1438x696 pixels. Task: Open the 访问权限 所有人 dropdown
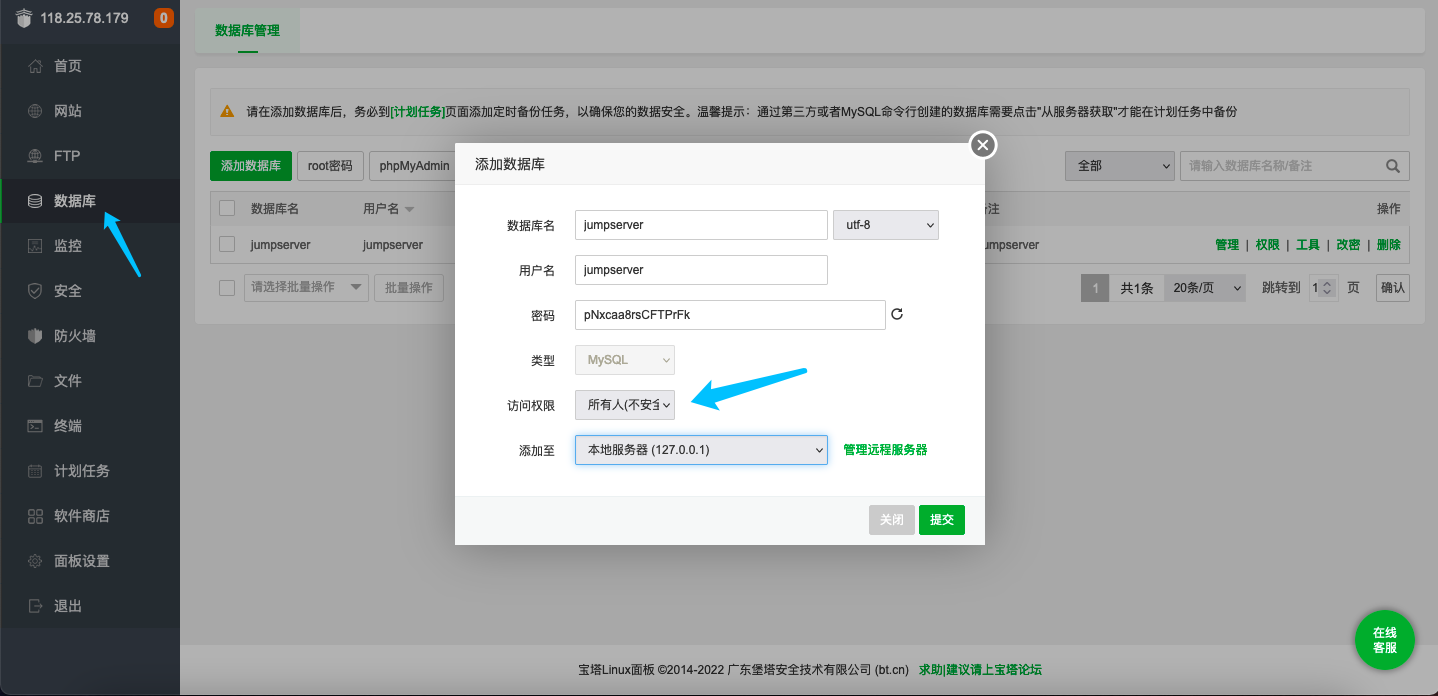tap(625, 405)
